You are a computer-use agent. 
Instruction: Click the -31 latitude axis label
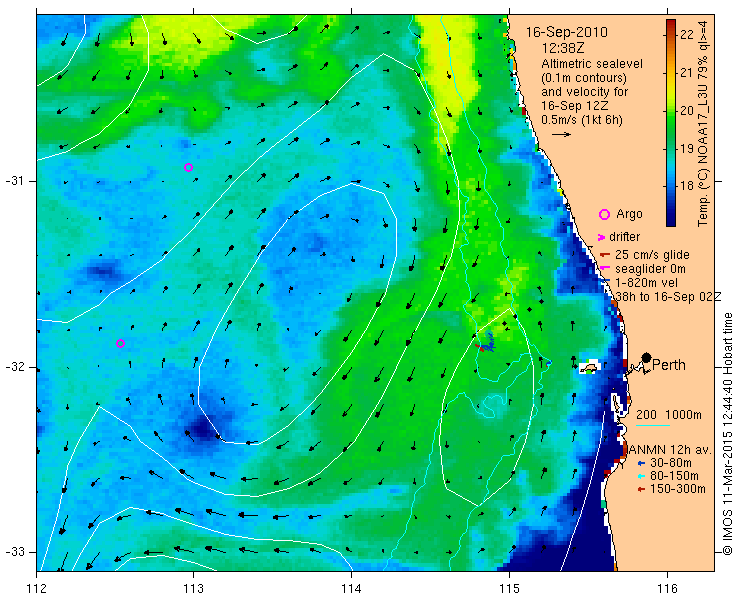pos(16,181)
